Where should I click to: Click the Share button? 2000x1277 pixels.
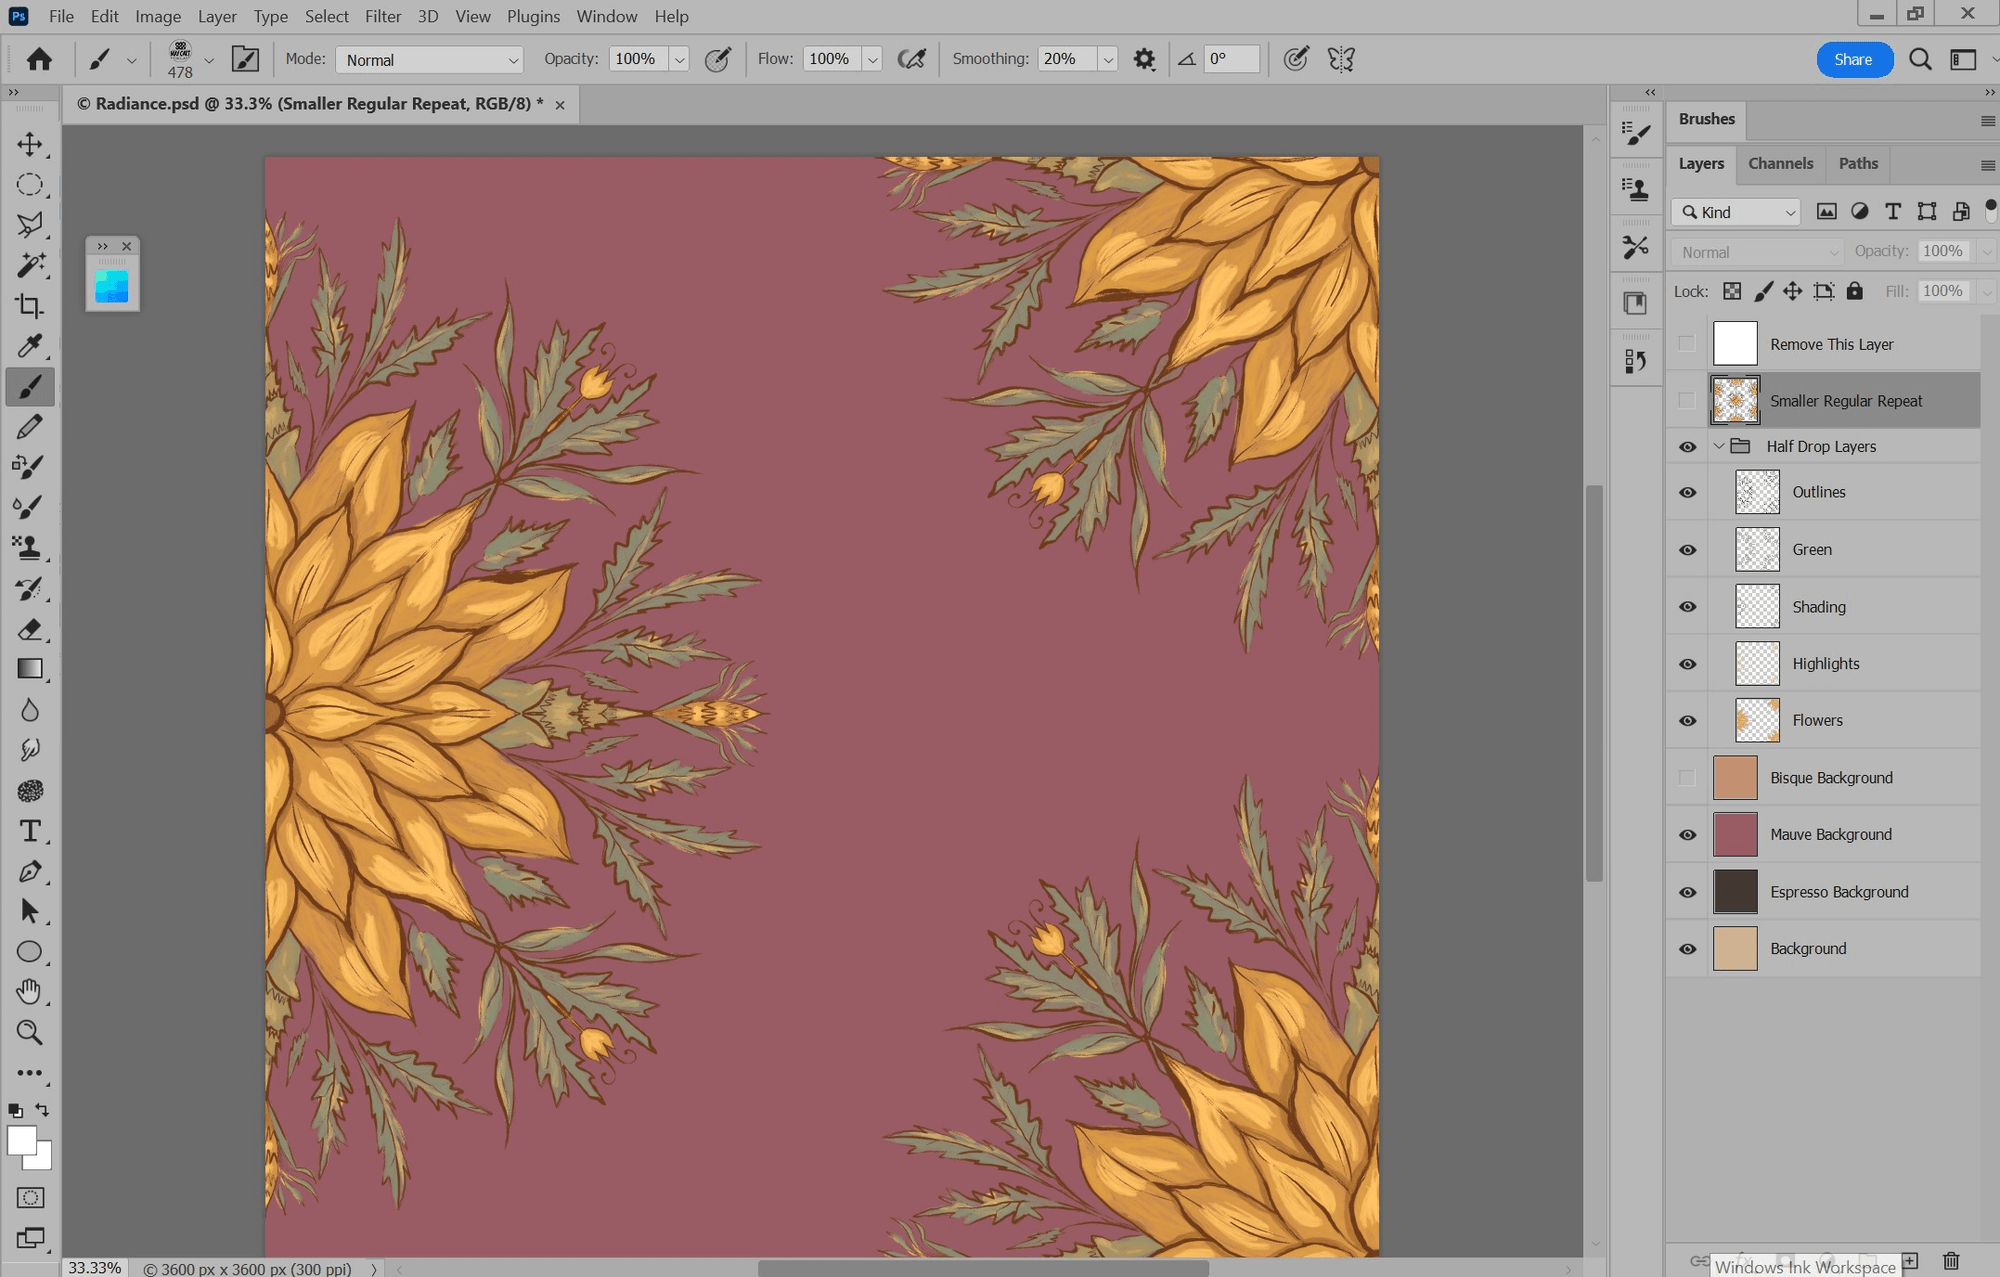click(x=1853, y=59)
